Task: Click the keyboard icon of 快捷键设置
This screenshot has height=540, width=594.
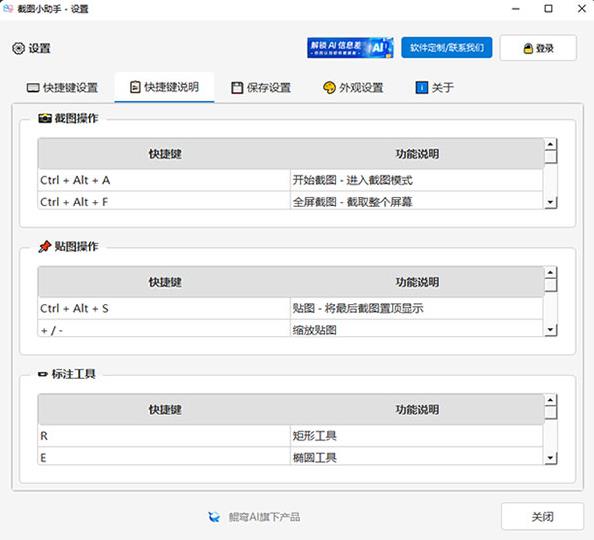Action: pos(33,88)
